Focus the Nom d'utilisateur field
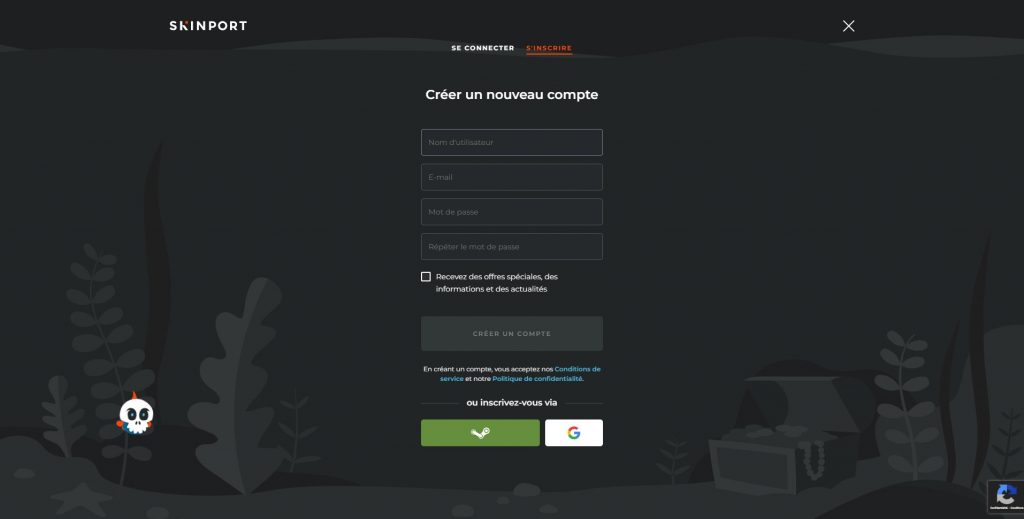 coord(511,142)
